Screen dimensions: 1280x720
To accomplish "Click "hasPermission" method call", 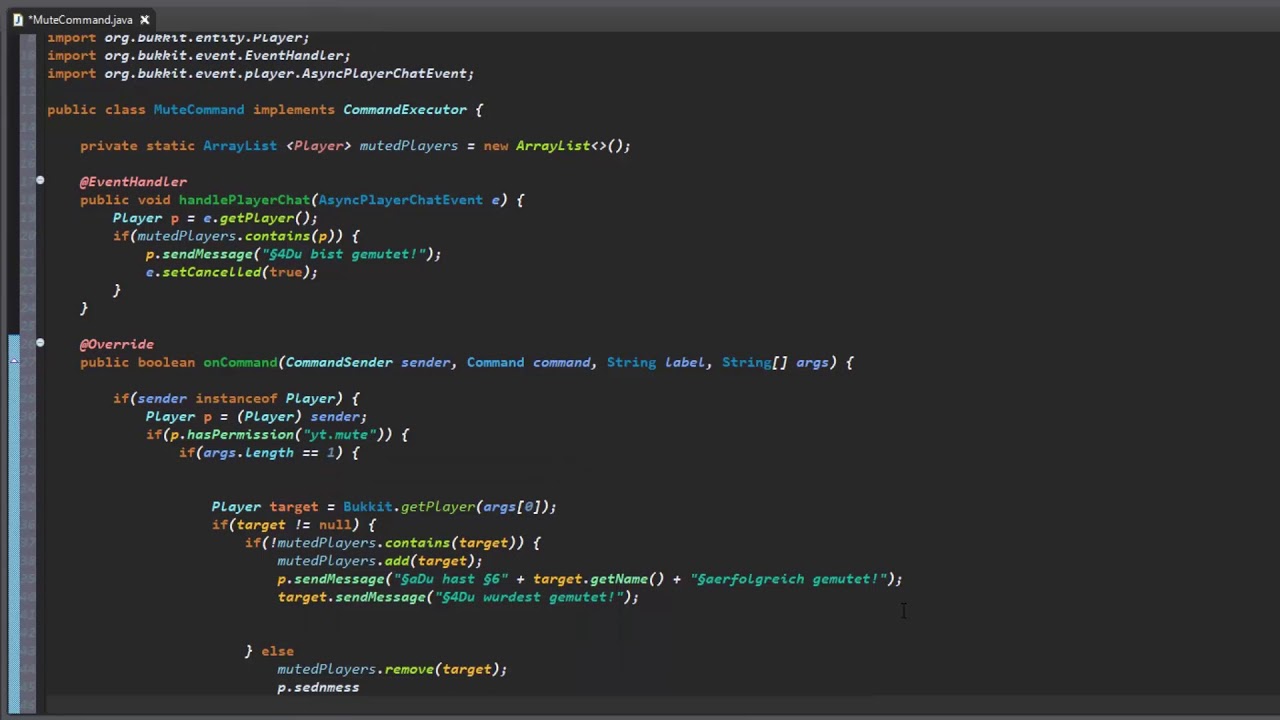I will 240,435.
